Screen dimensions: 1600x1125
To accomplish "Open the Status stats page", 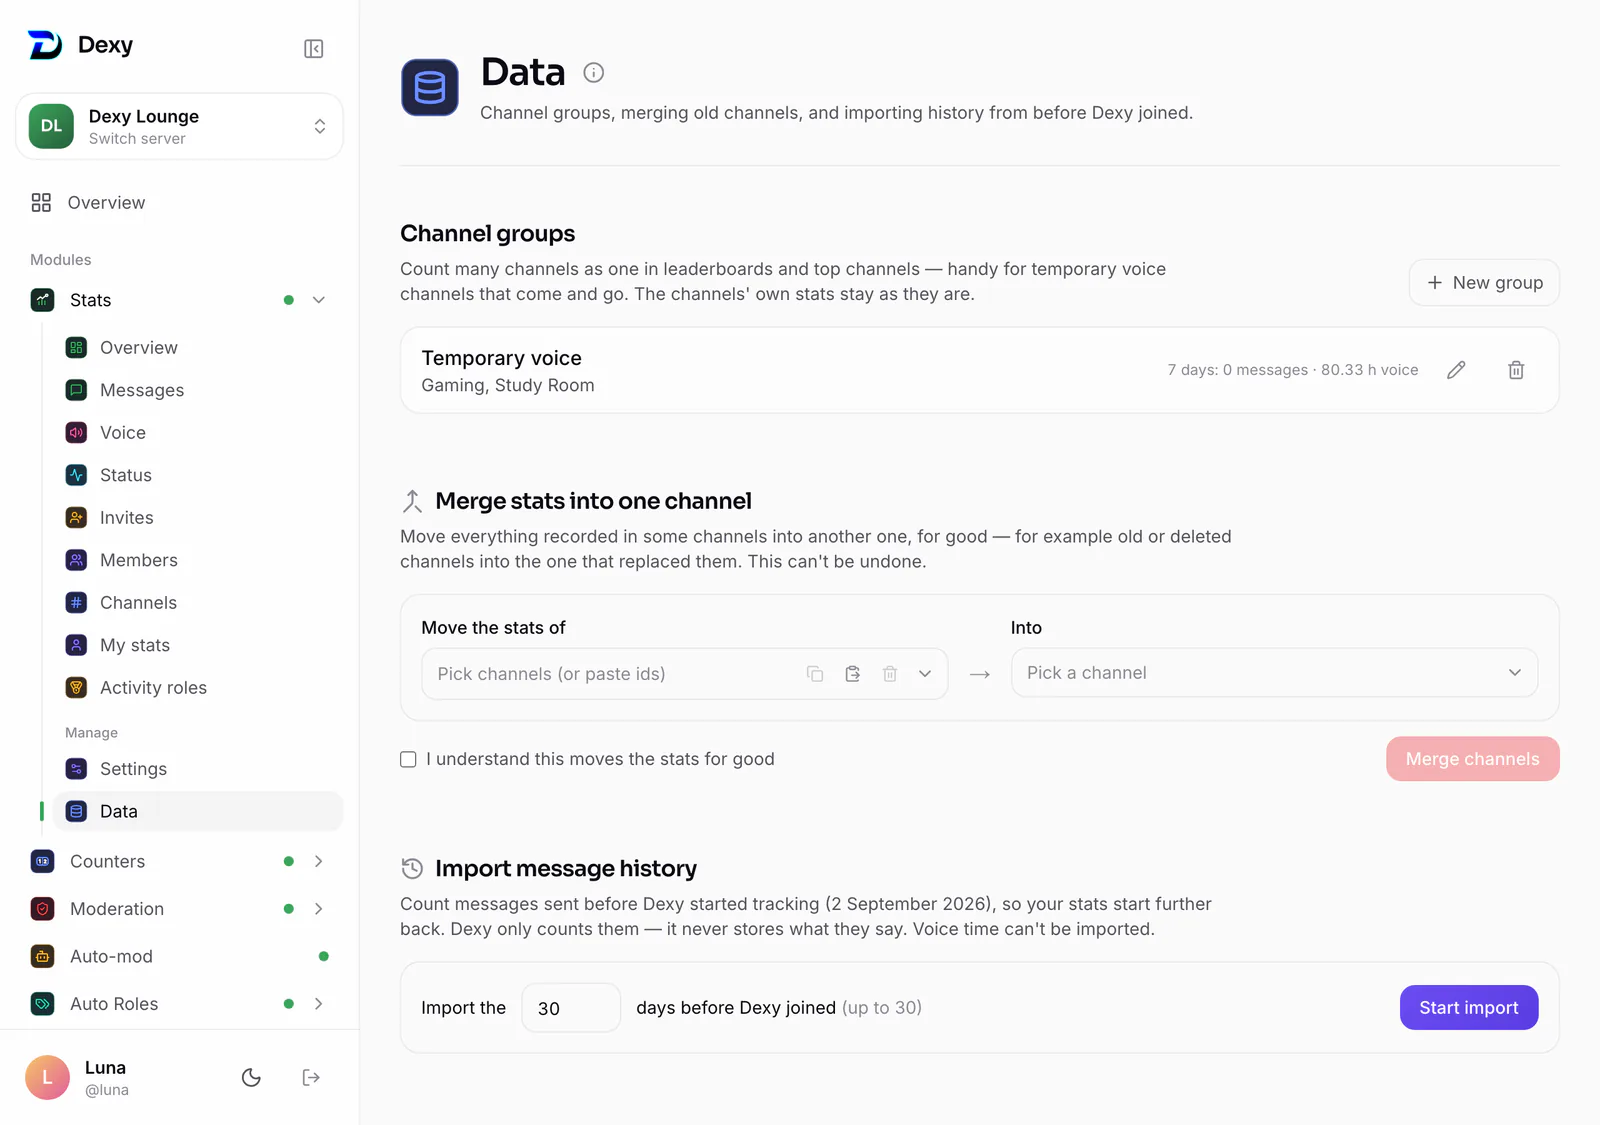I will click(198, 475).
